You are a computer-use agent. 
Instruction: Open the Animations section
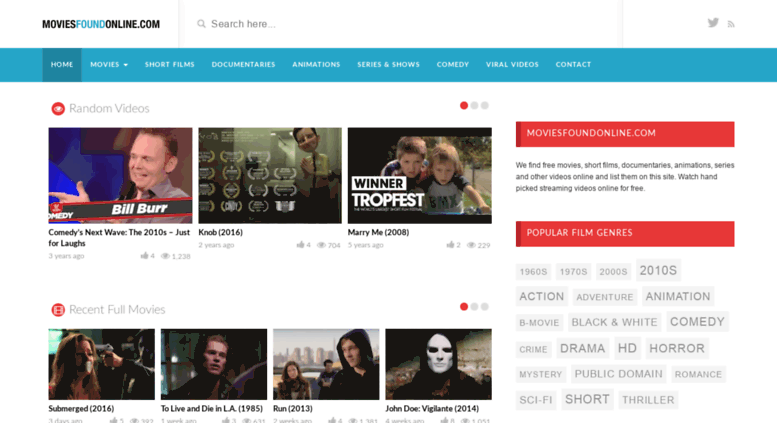tap(316, 65)
